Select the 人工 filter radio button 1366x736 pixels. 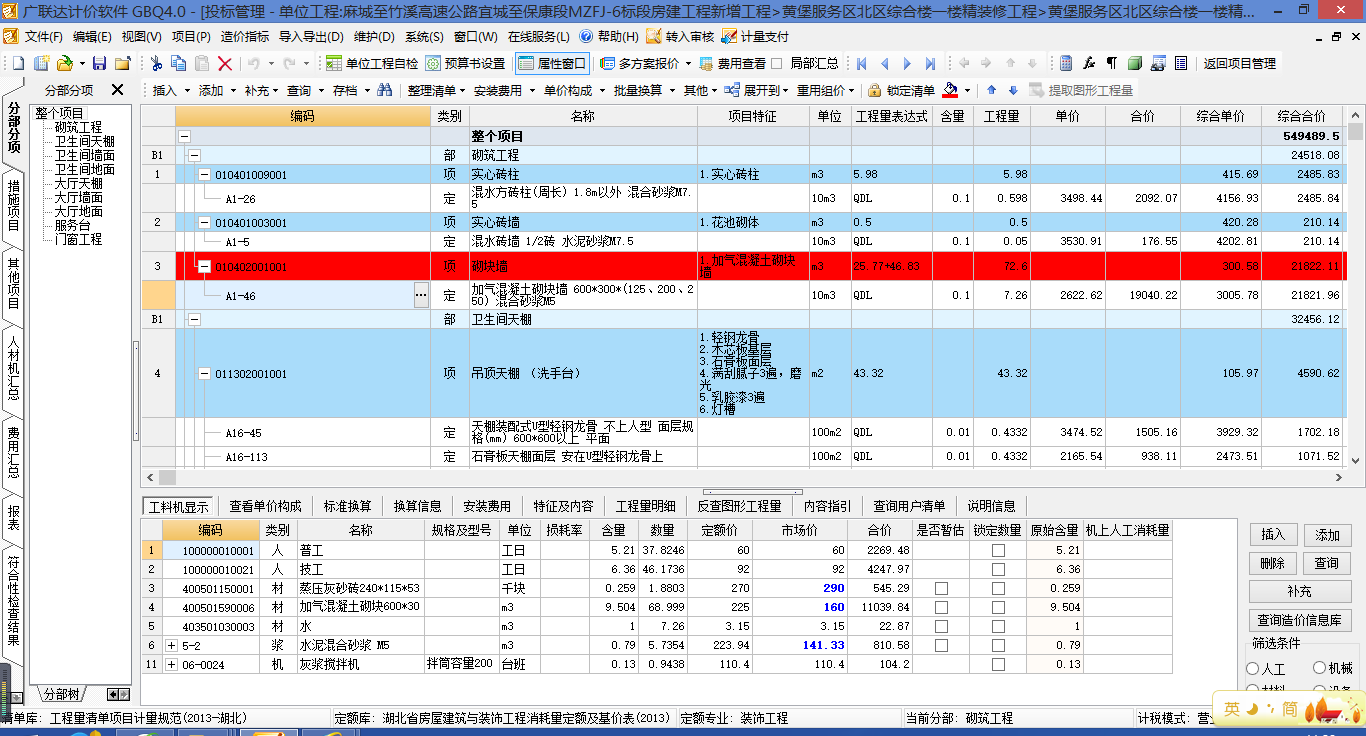[1253, 668]
